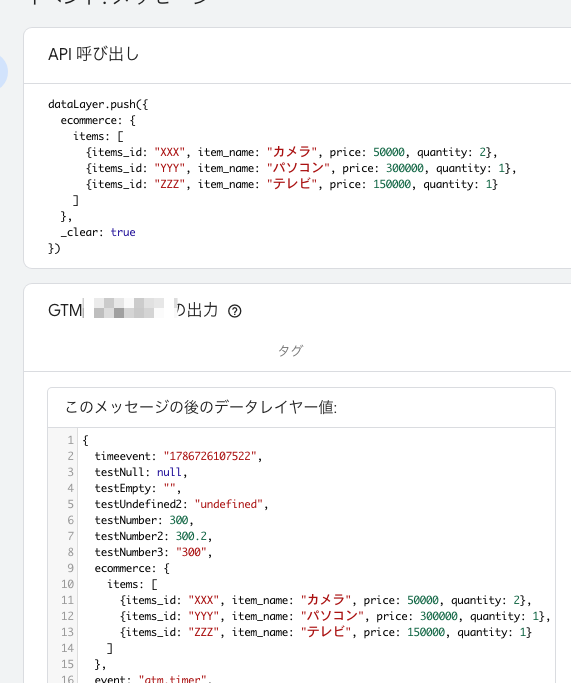
Task: Switch to the タグ tab
Action: [x=291, y=351]
